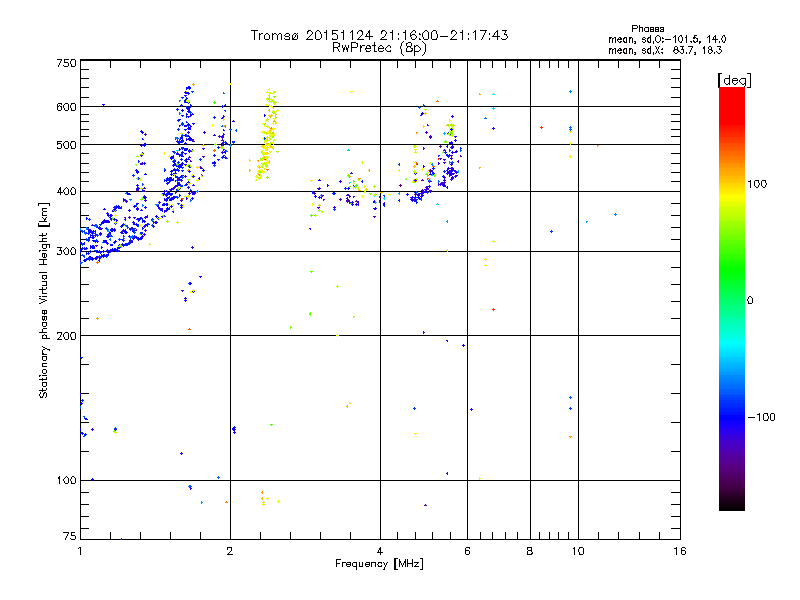800x600 pixels.
Task: Click the y-axis tick label '75'
Action: point(70,536)
